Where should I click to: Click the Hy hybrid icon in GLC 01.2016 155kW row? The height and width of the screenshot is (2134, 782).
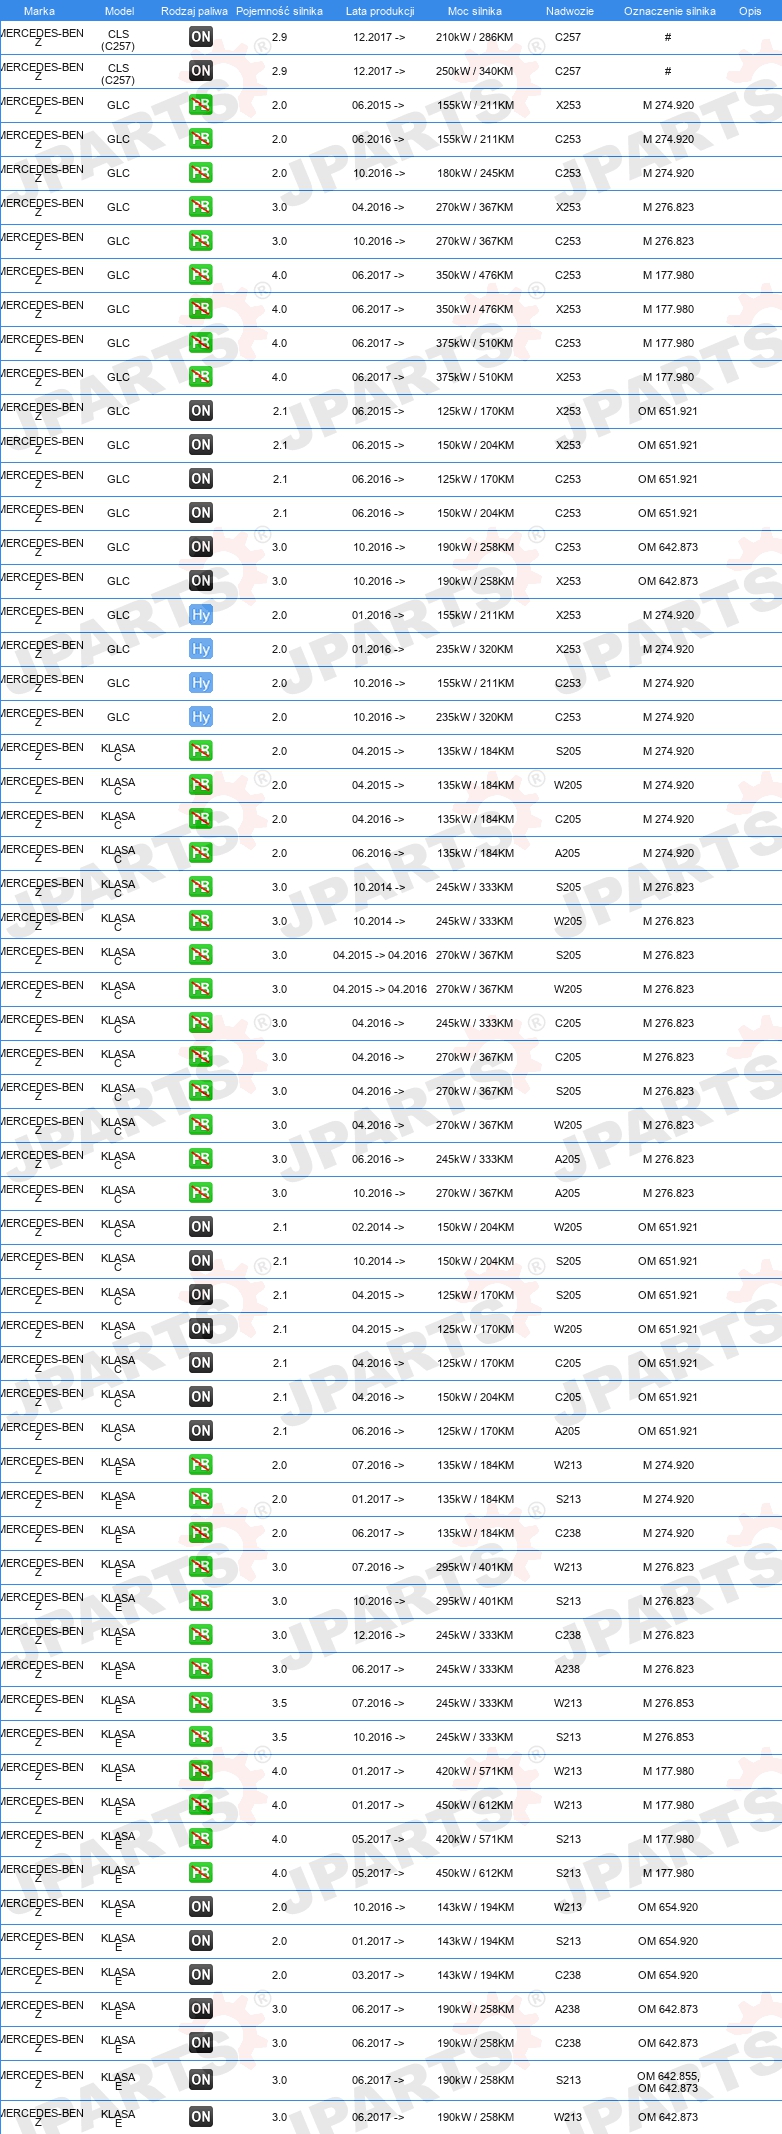[x=201, y=615]
